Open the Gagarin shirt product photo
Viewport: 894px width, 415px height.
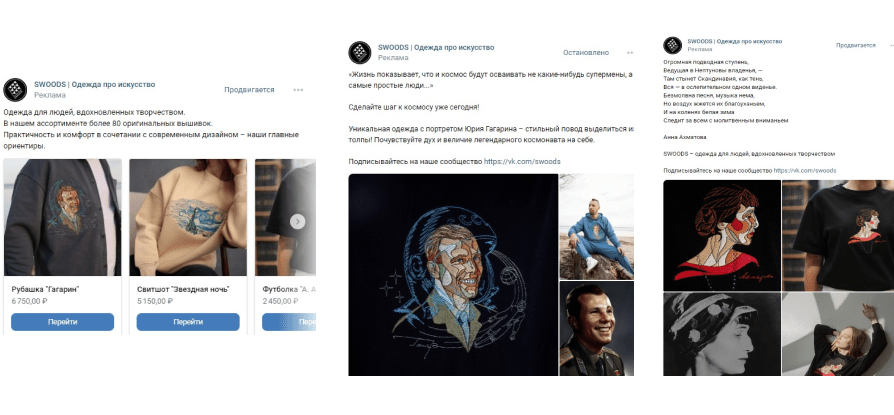point(62,217)
